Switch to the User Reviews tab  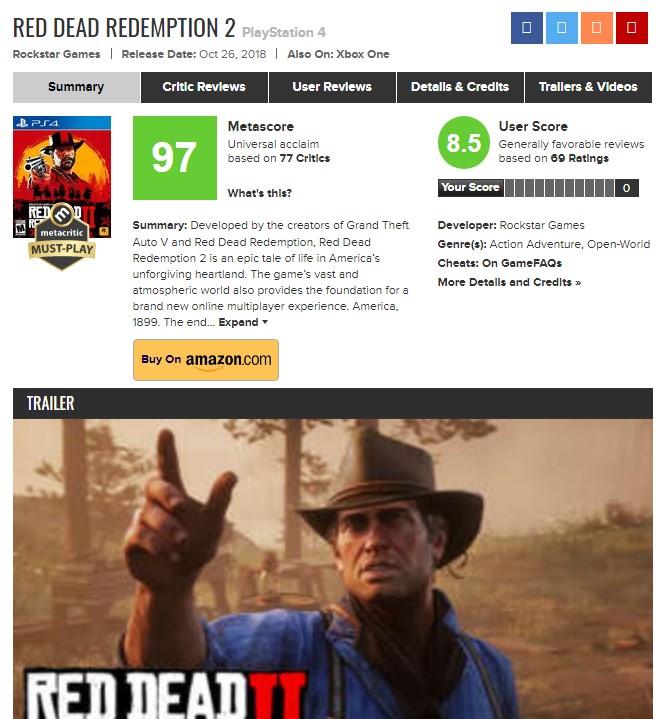point(332,87)
